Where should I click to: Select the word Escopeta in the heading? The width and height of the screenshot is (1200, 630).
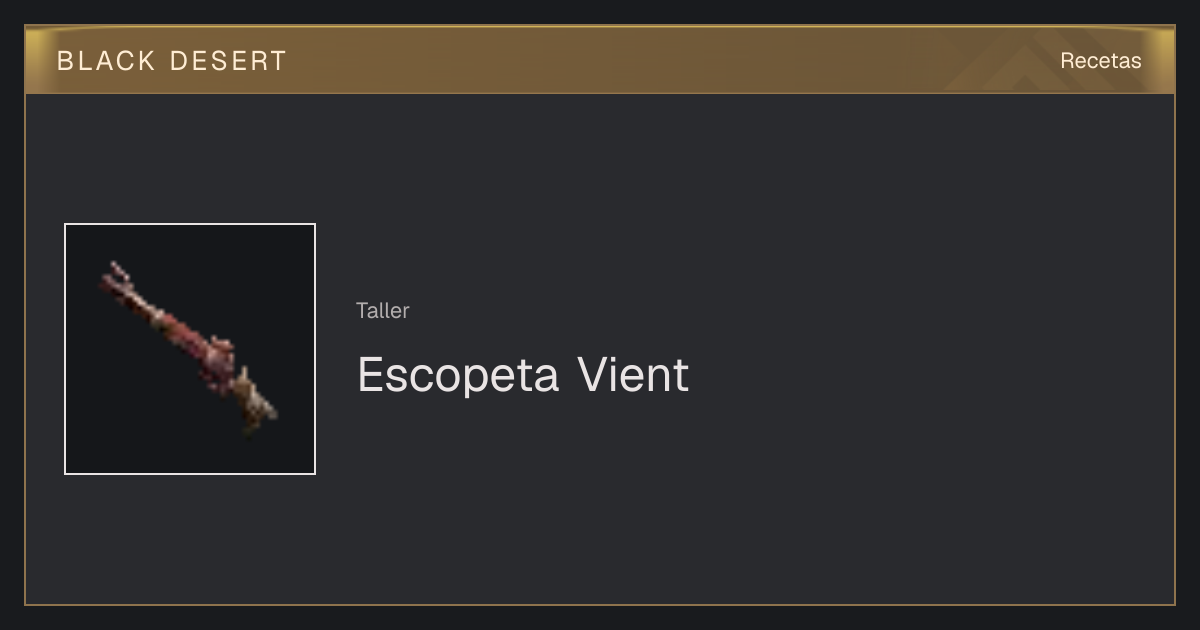pyautogui.click(x=457, y=375)
